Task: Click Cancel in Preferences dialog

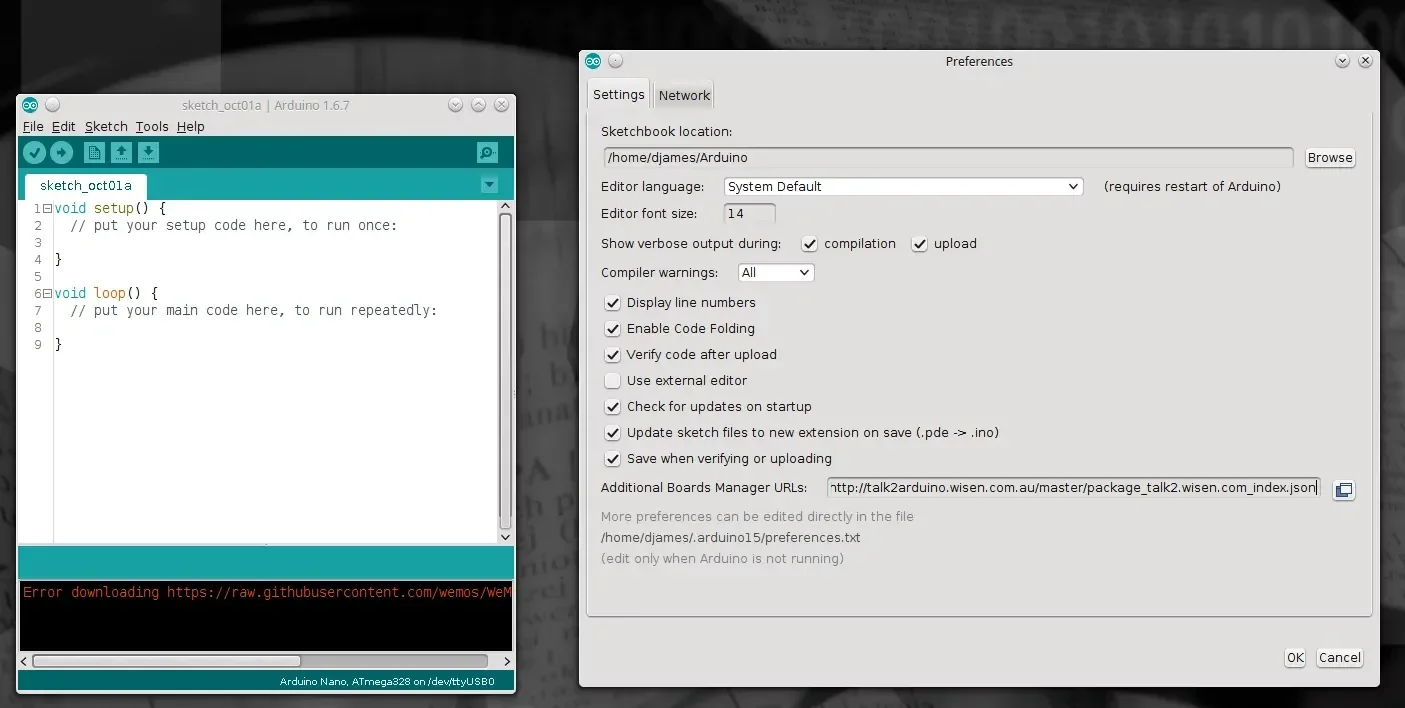Action: click(1339, 658)
